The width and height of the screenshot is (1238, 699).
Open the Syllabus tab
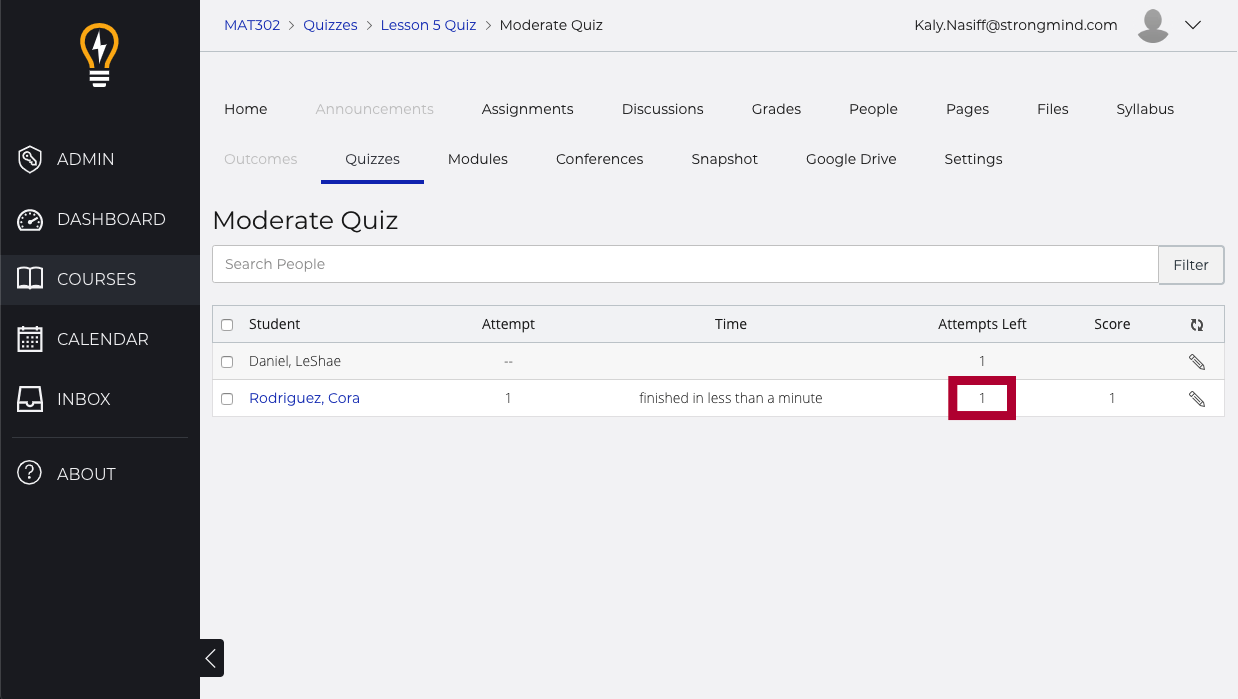pos(1145,109)
